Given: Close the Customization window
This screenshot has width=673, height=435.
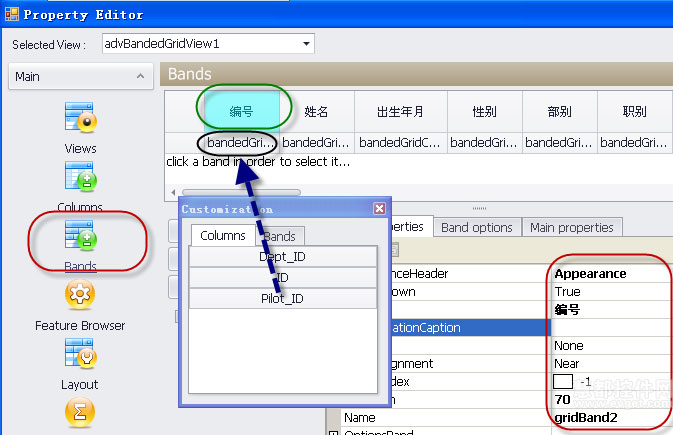Looking at the screenshot, I should click(x=379, y=209).
